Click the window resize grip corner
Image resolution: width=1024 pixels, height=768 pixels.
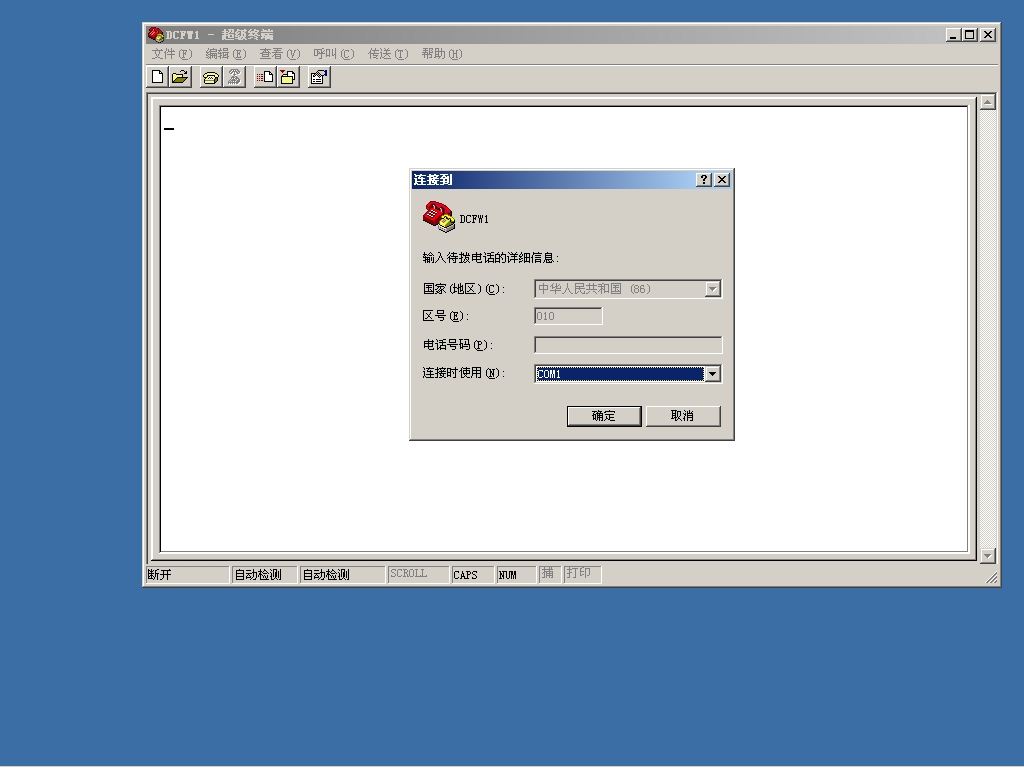[991, 577]
